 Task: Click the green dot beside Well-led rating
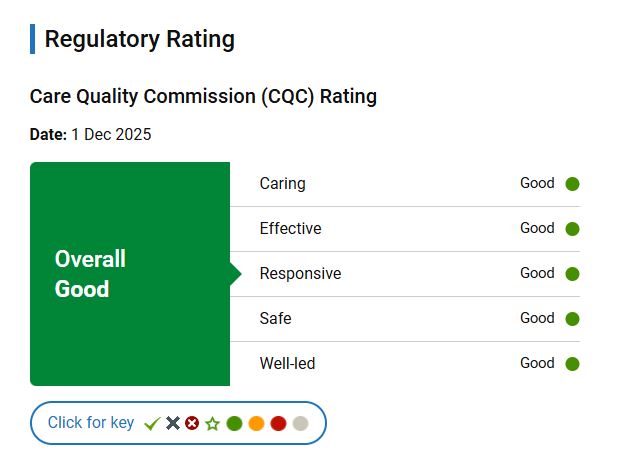pyautogui.click(x=572, y=364)
